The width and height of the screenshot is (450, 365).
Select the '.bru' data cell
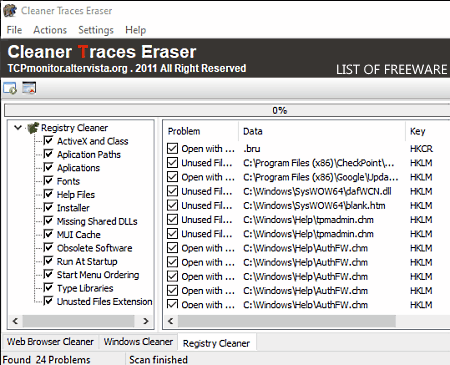[x=252, y=149]
